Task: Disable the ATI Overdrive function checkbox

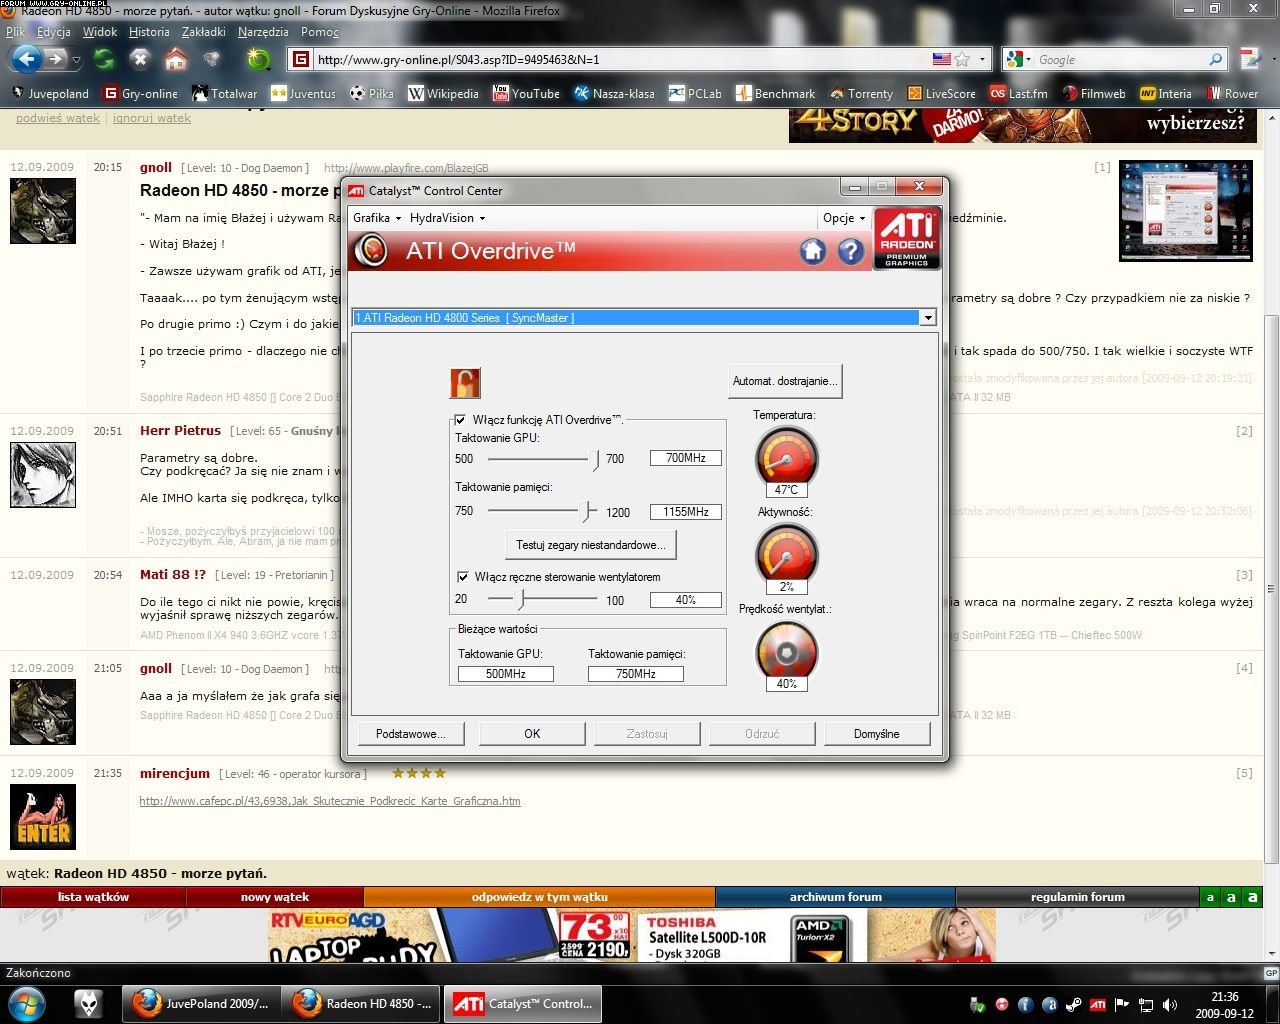Action: 461,420
